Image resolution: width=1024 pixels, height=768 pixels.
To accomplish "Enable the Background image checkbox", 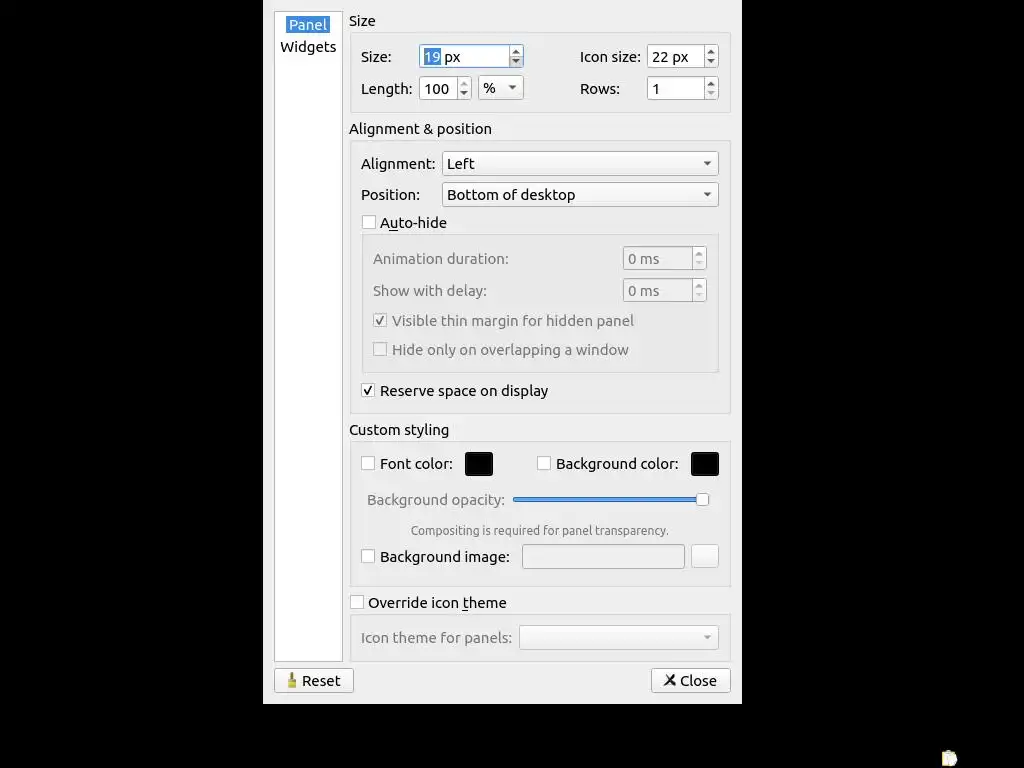I will [368, 556].
